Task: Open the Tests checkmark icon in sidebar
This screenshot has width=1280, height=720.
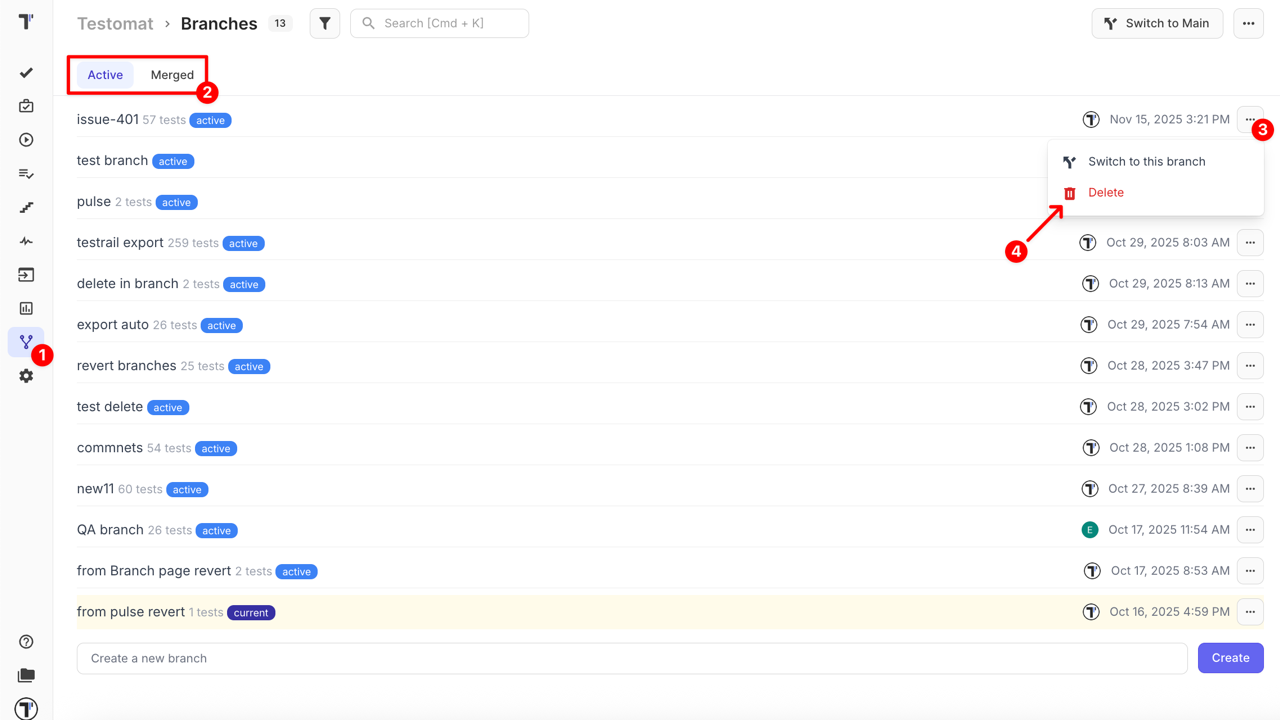Action: coord(26,73)
